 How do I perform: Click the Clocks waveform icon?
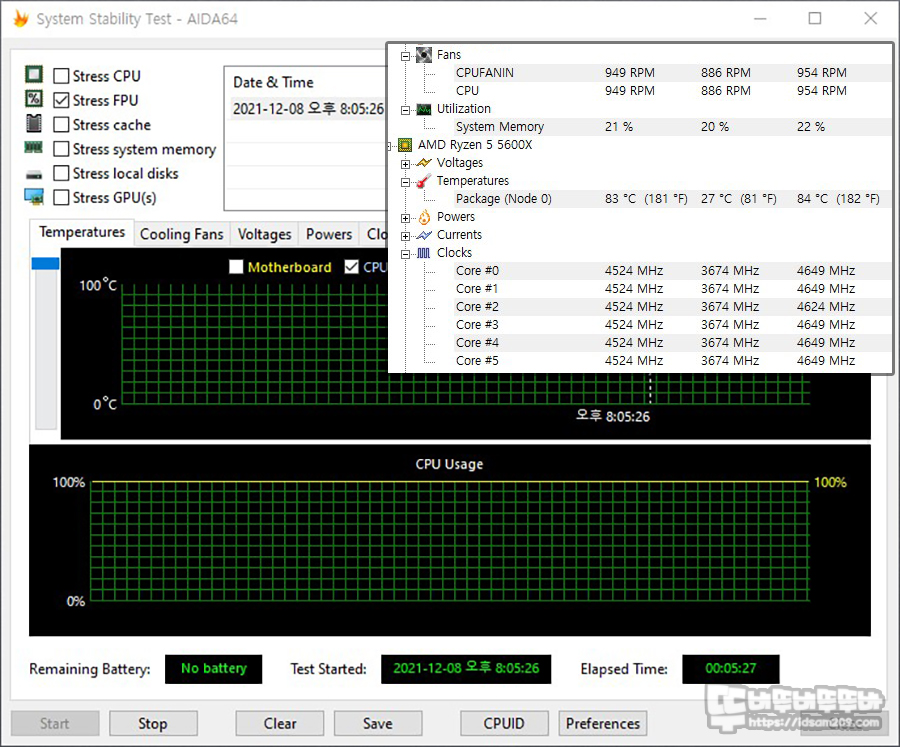[x=424, y=253]
